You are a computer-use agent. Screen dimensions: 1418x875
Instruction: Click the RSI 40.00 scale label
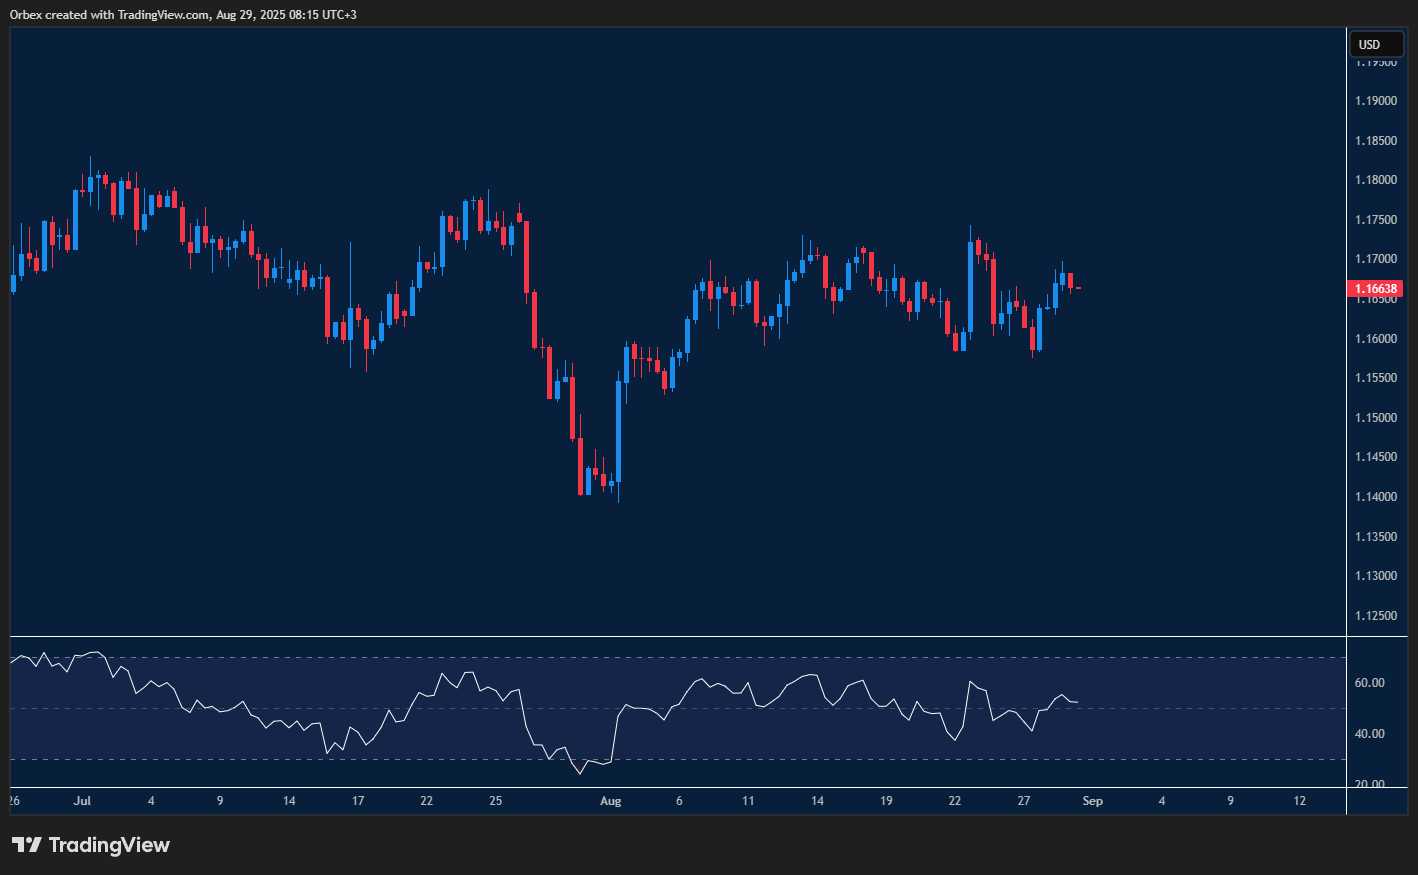tap(1369, 734)
